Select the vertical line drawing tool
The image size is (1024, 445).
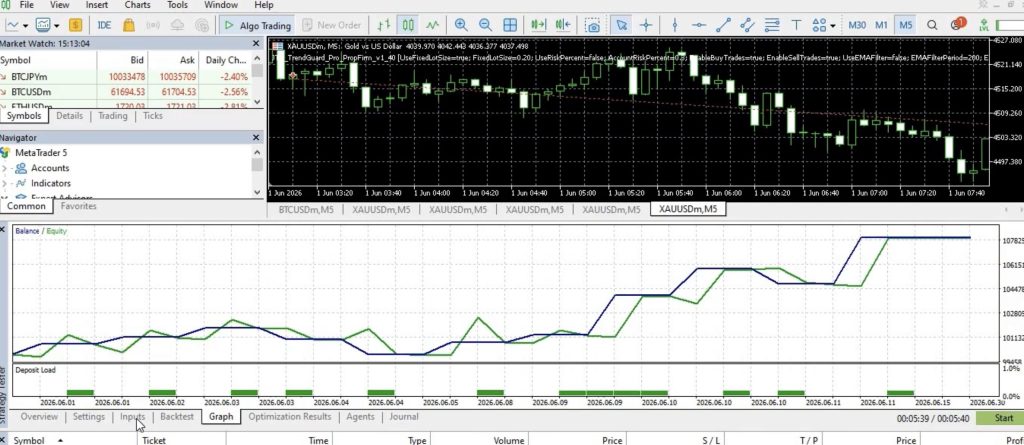[x=675, y=25]
